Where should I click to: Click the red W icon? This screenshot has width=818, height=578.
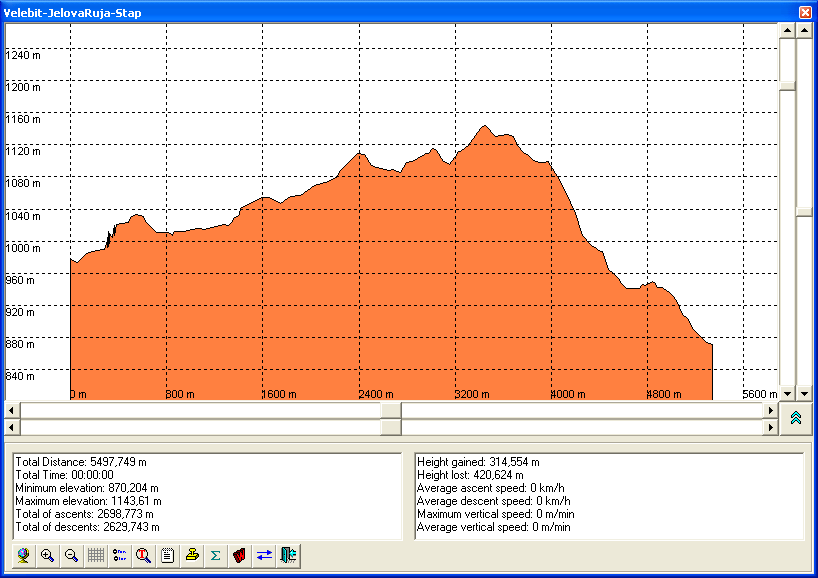point(240,555)
